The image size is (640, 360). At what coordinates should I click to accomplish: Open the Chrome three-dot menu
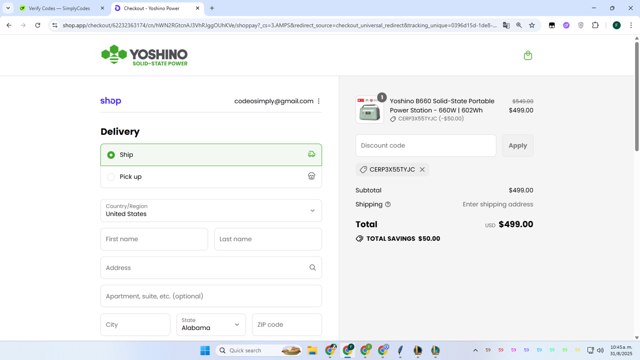click(x=631, y=25)
